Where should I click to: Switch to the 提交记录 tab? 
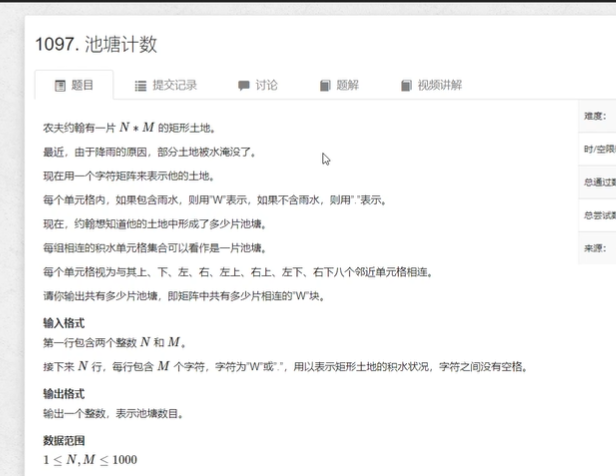tap(166, 85)
